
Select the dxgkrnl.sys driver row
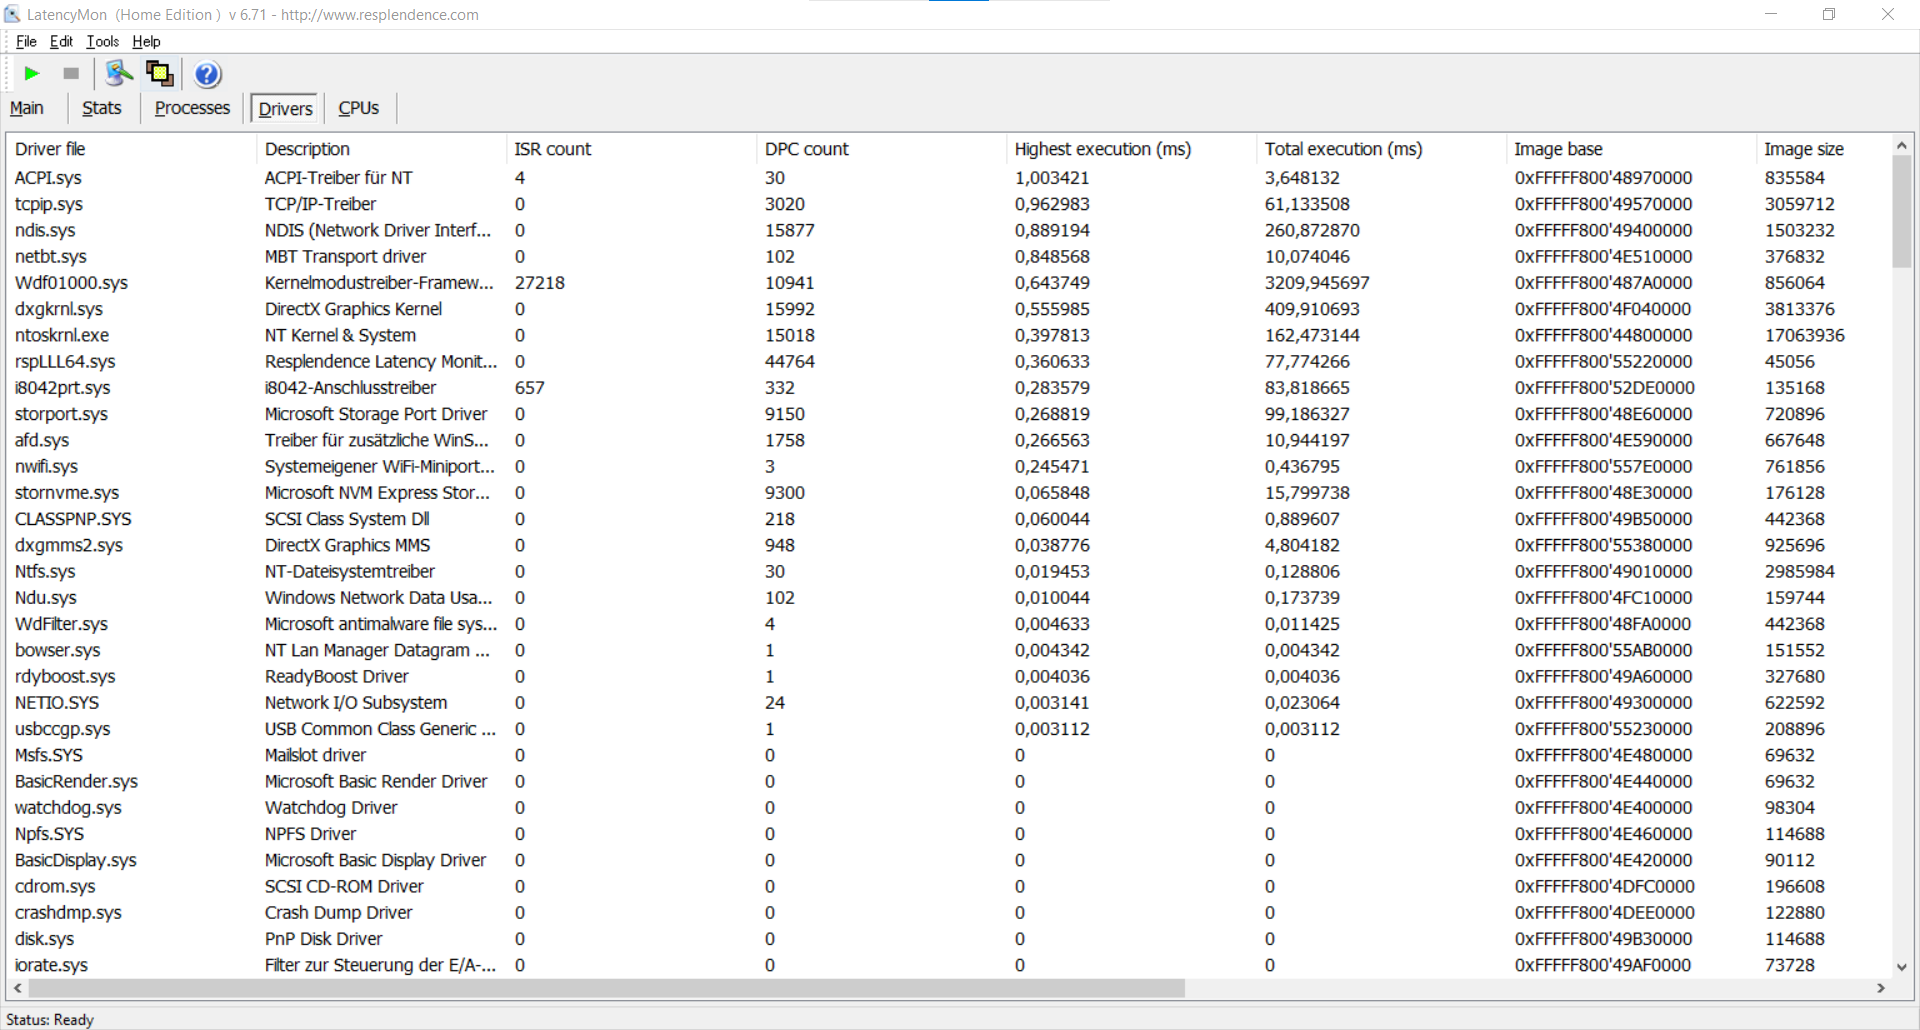tap(948, 309)
